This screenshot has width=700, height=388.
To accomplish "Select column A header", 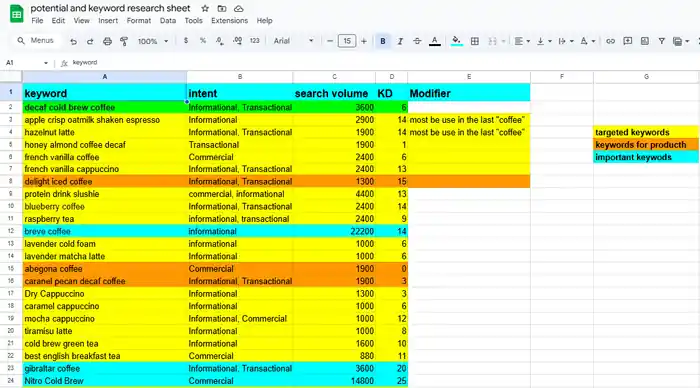I will coord(104,77).
